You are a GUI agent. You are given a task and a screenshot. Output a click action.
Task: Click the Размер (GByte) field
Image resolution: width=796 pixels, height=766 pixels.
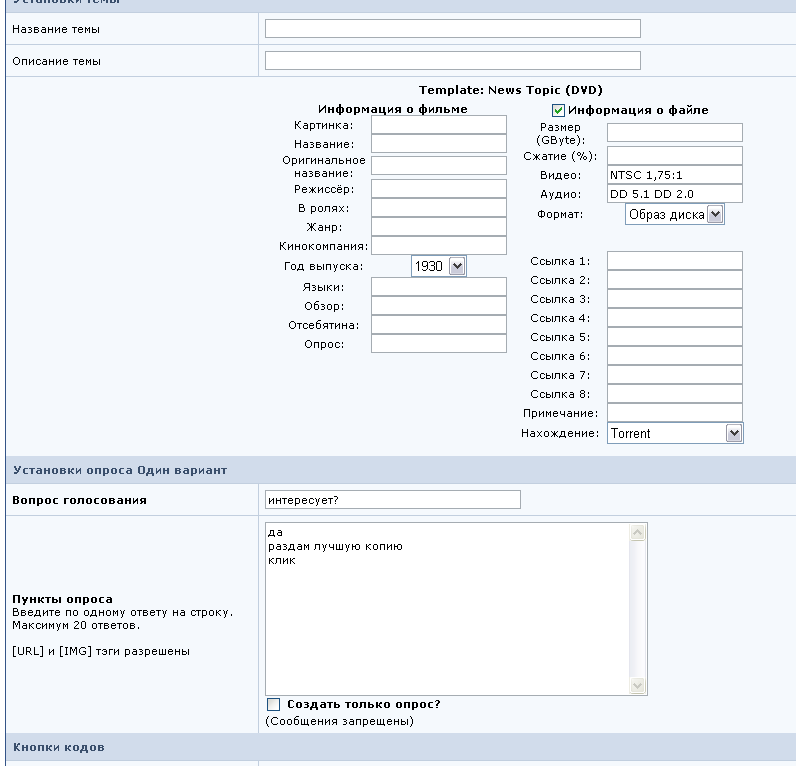pos(675,132)
